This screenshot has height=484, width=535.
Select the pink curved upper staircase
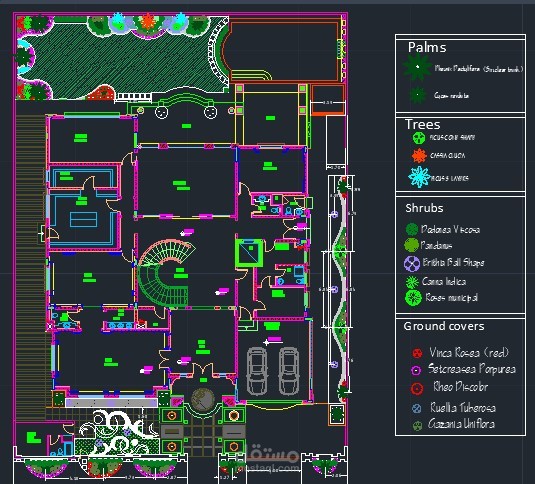[x=167, y=252]
